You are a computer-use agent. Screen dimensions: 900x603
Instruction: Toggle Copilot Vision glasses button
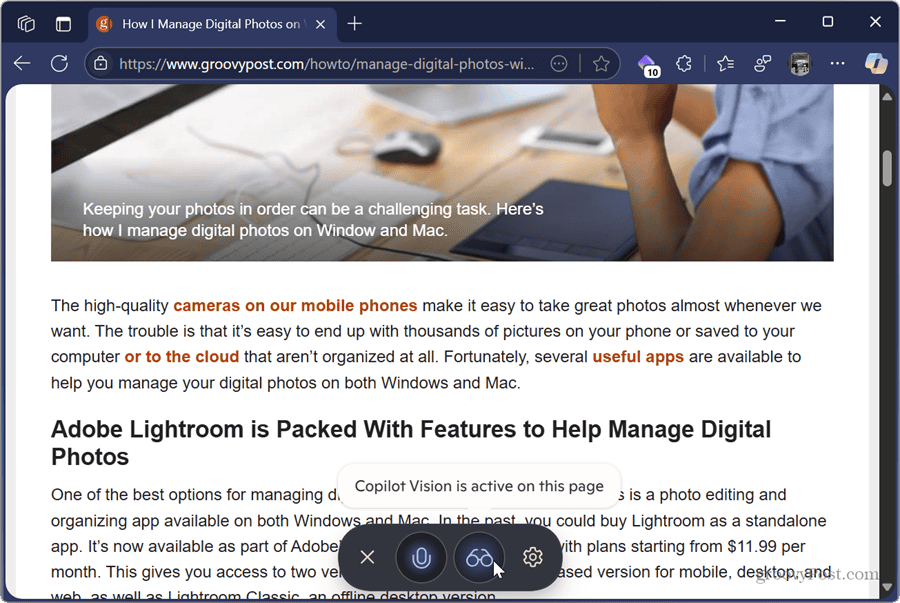[x=479, y=557]
